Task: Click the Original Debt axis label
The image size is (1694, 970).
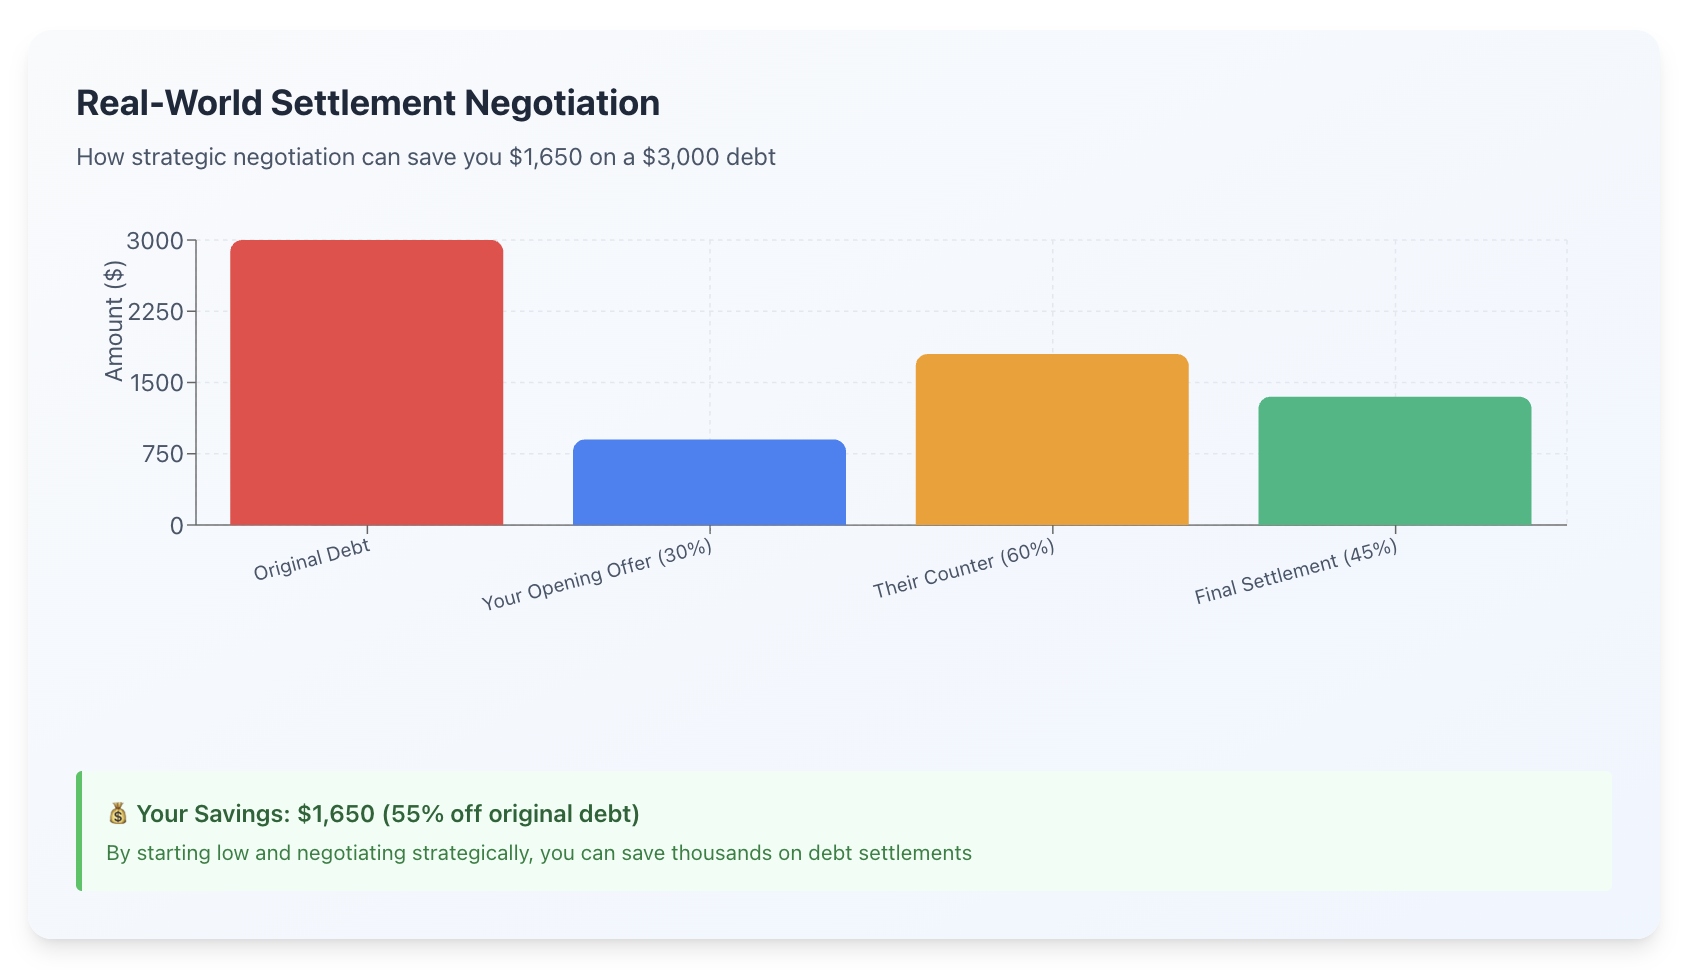Action: coord(312,560)
